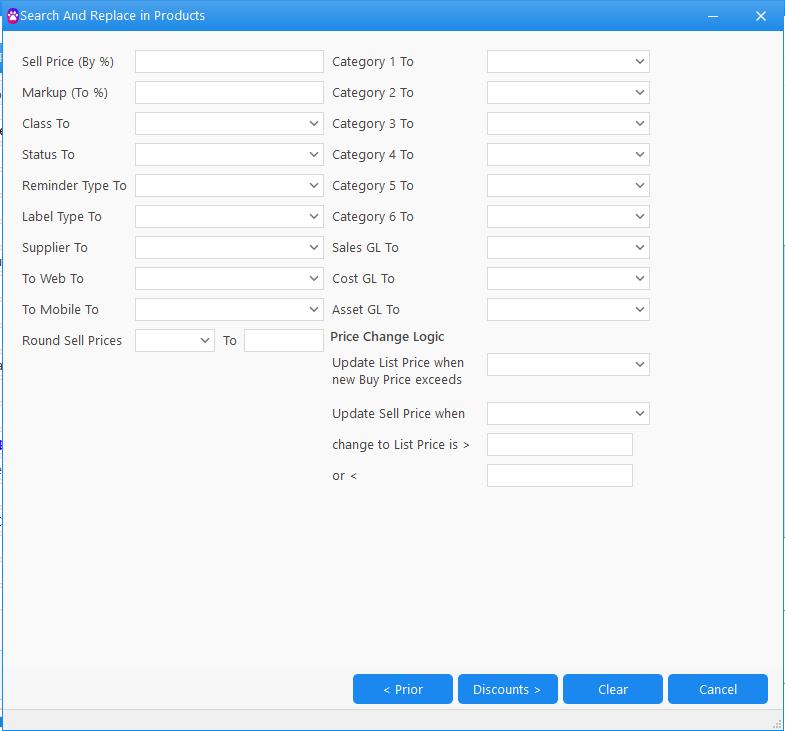Click the paw app icon in title bar
Viewport: 785px width, 731px height.
tap(13, 16)
